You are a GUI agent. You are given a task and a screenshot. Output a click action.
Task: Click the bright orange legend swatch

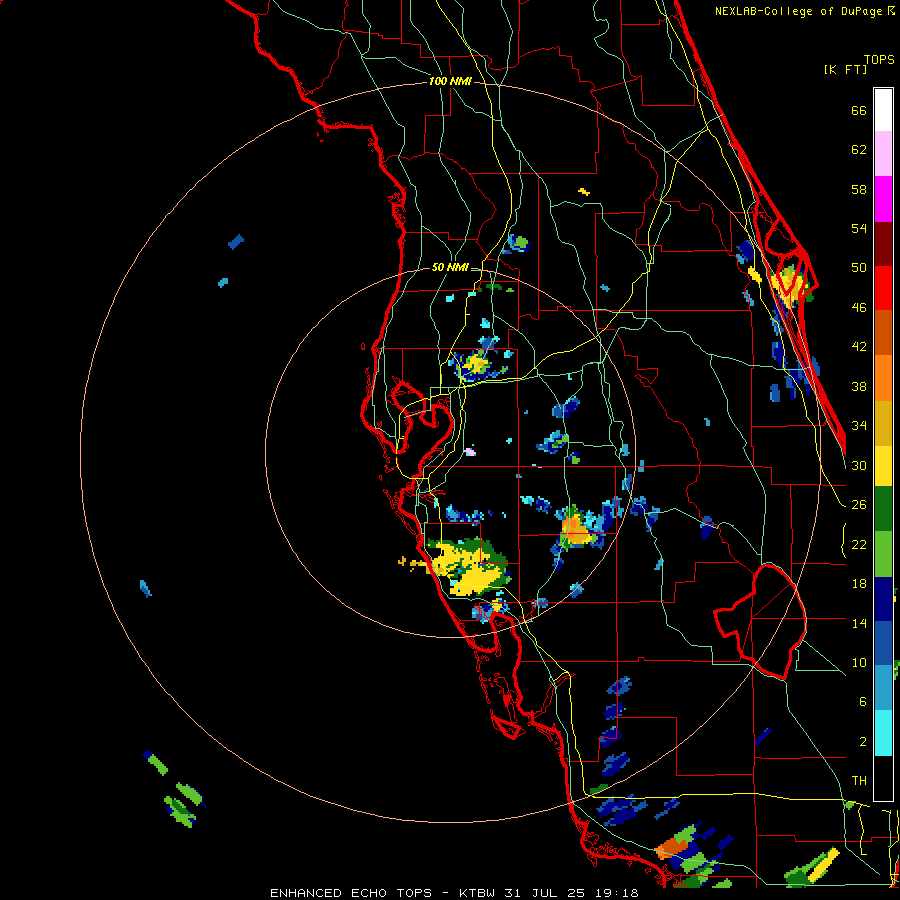coord(883,378)
